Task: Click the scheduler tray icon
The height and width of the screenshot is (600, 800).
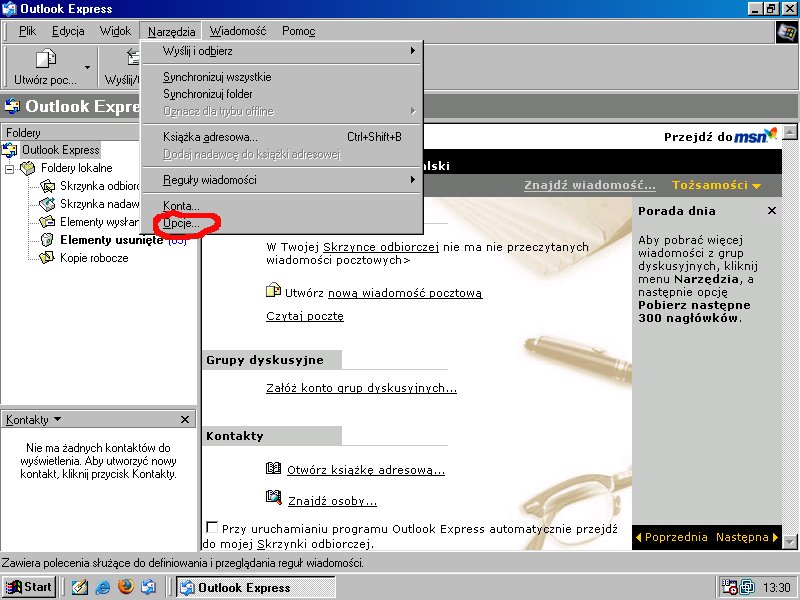Action: [729, 587]
